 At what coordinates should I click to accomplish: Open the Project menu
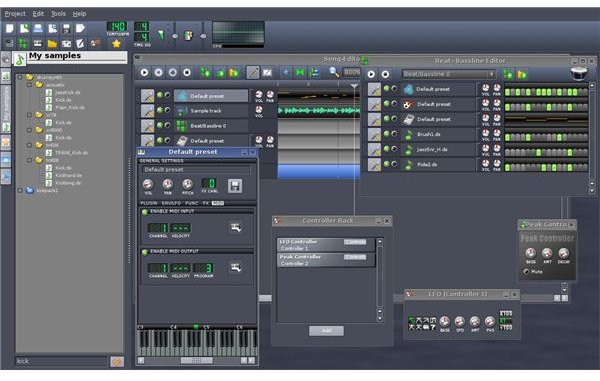15,14
